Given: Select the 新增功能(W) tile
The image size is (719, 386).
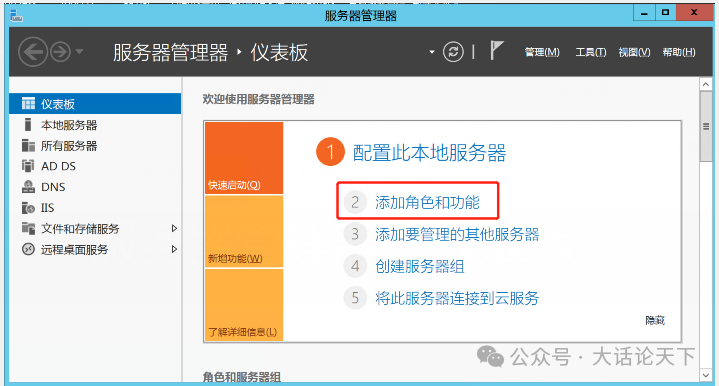Looking at the screenshot, I should (x=244, y=232).
